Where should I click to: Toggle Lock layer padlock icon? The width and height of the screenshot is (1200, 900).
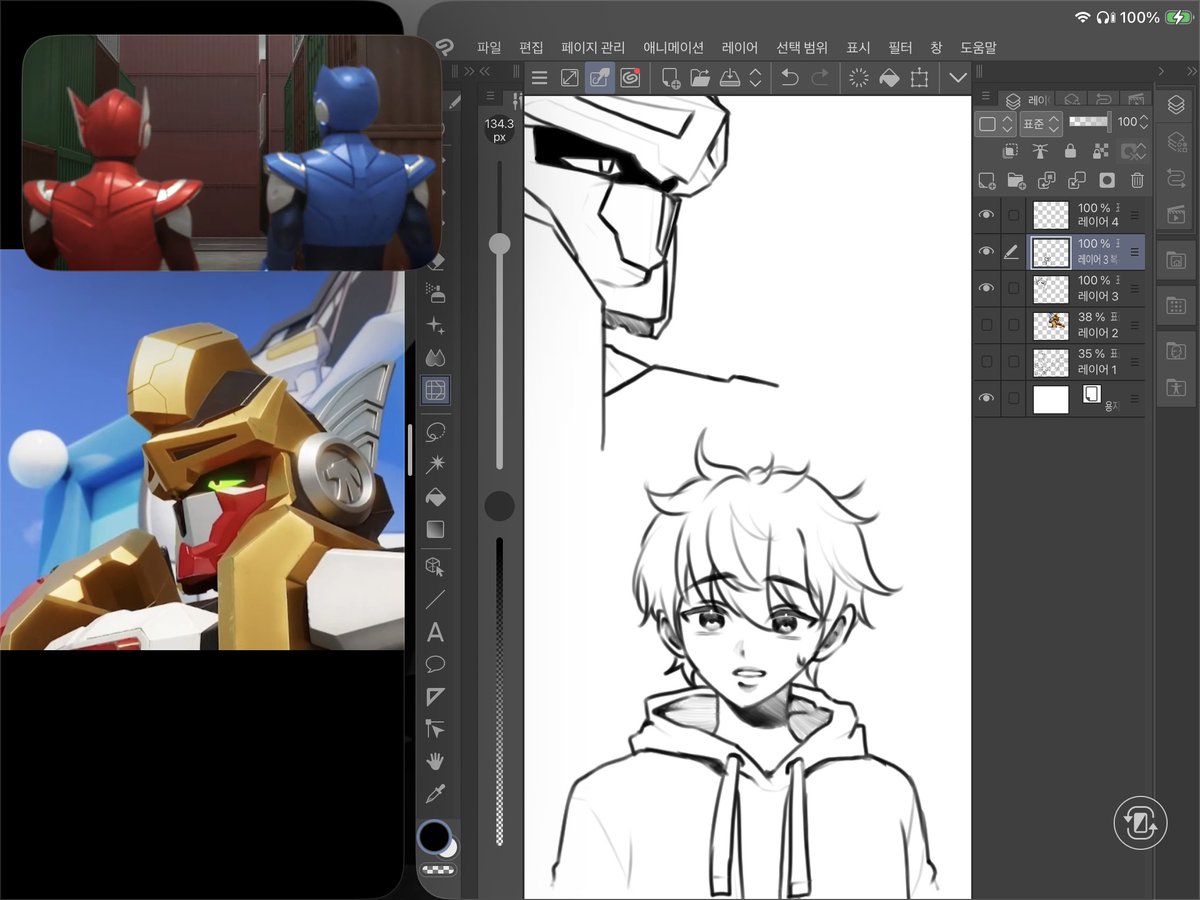click(x=1071, y=151)
